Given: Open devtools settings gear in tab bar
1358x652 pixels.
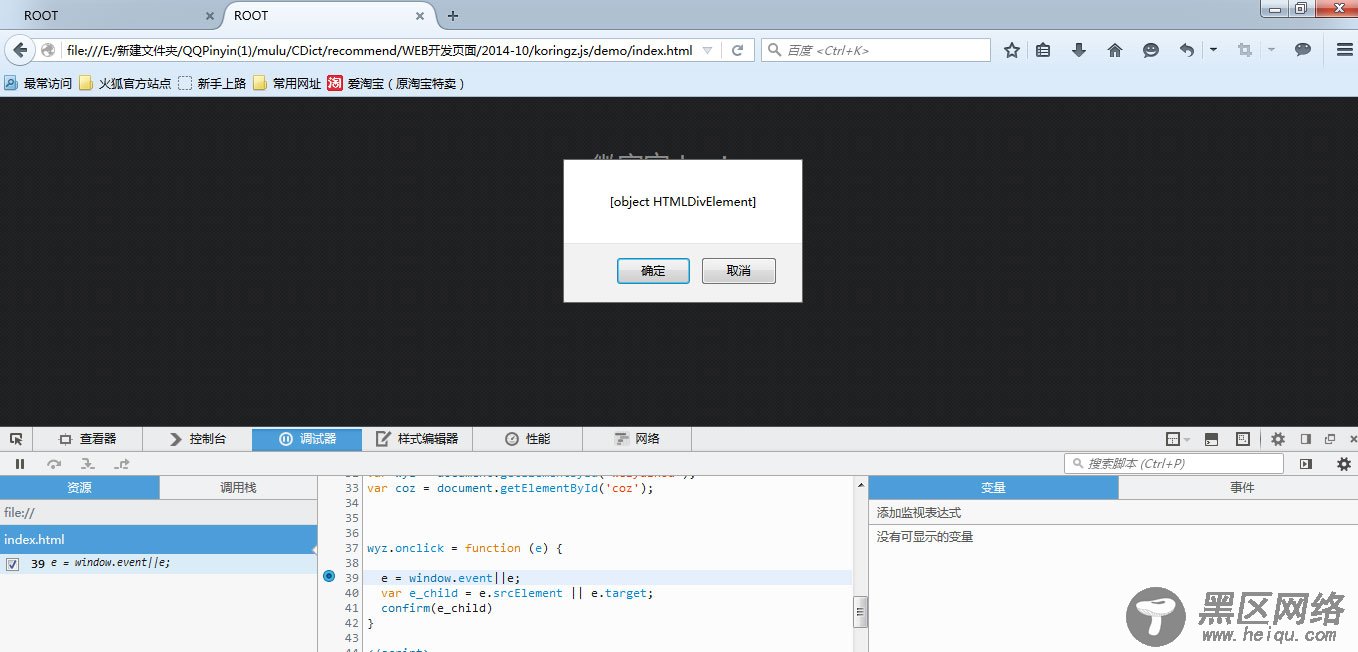Looking at the screenshot, I should [1278, 439].
